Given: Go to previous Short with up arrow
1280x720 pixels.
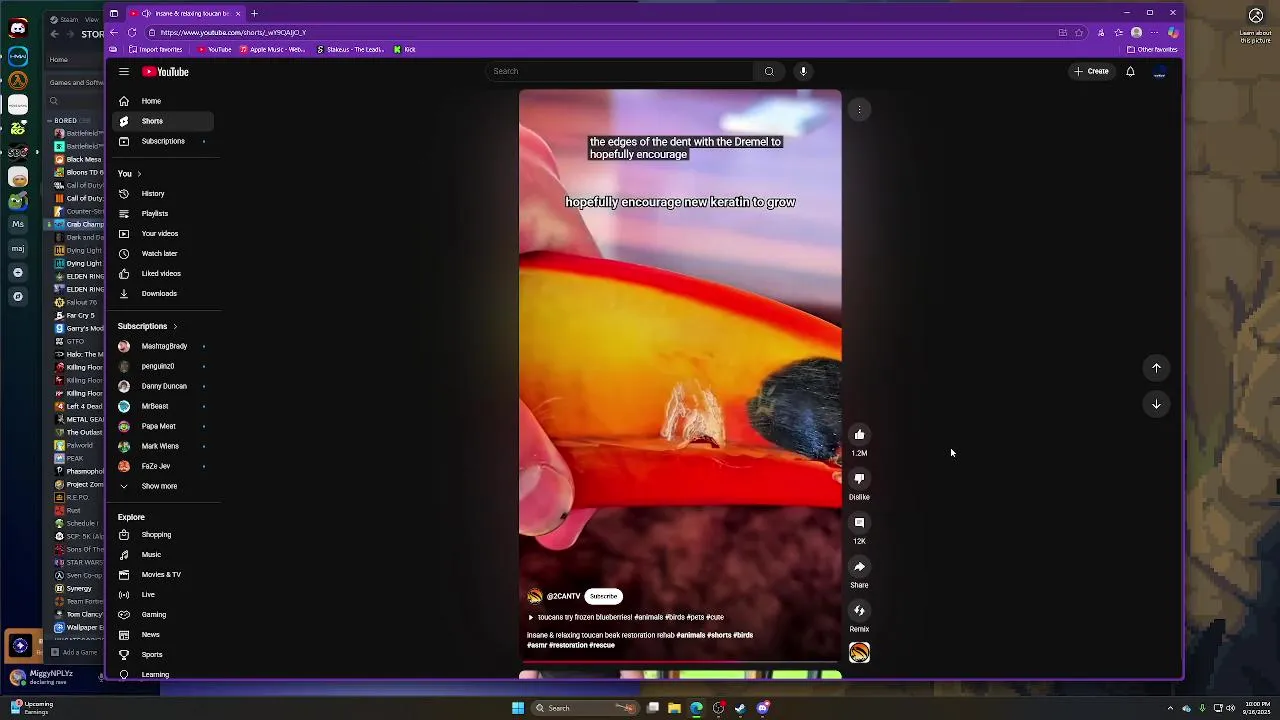Looking at the screenshot, I should click(x=1156, y=368).
